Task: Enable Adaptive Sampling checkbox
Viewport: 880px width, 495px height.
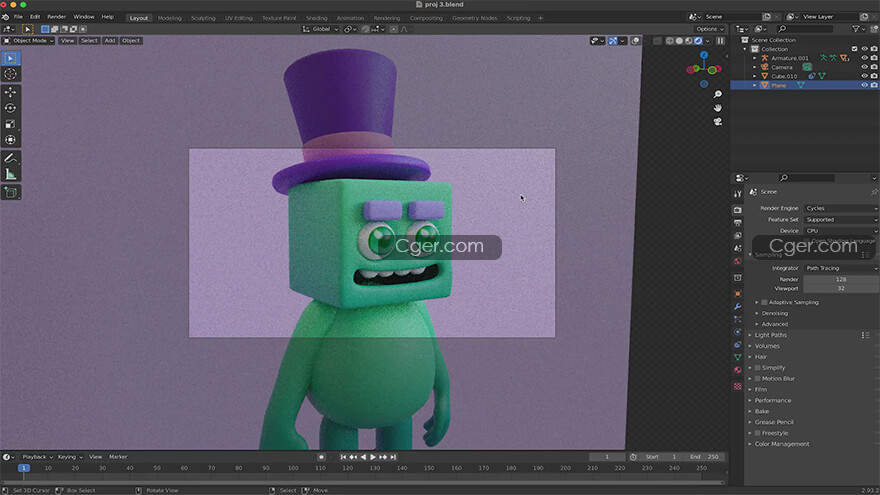Action: tap(764, 302)
